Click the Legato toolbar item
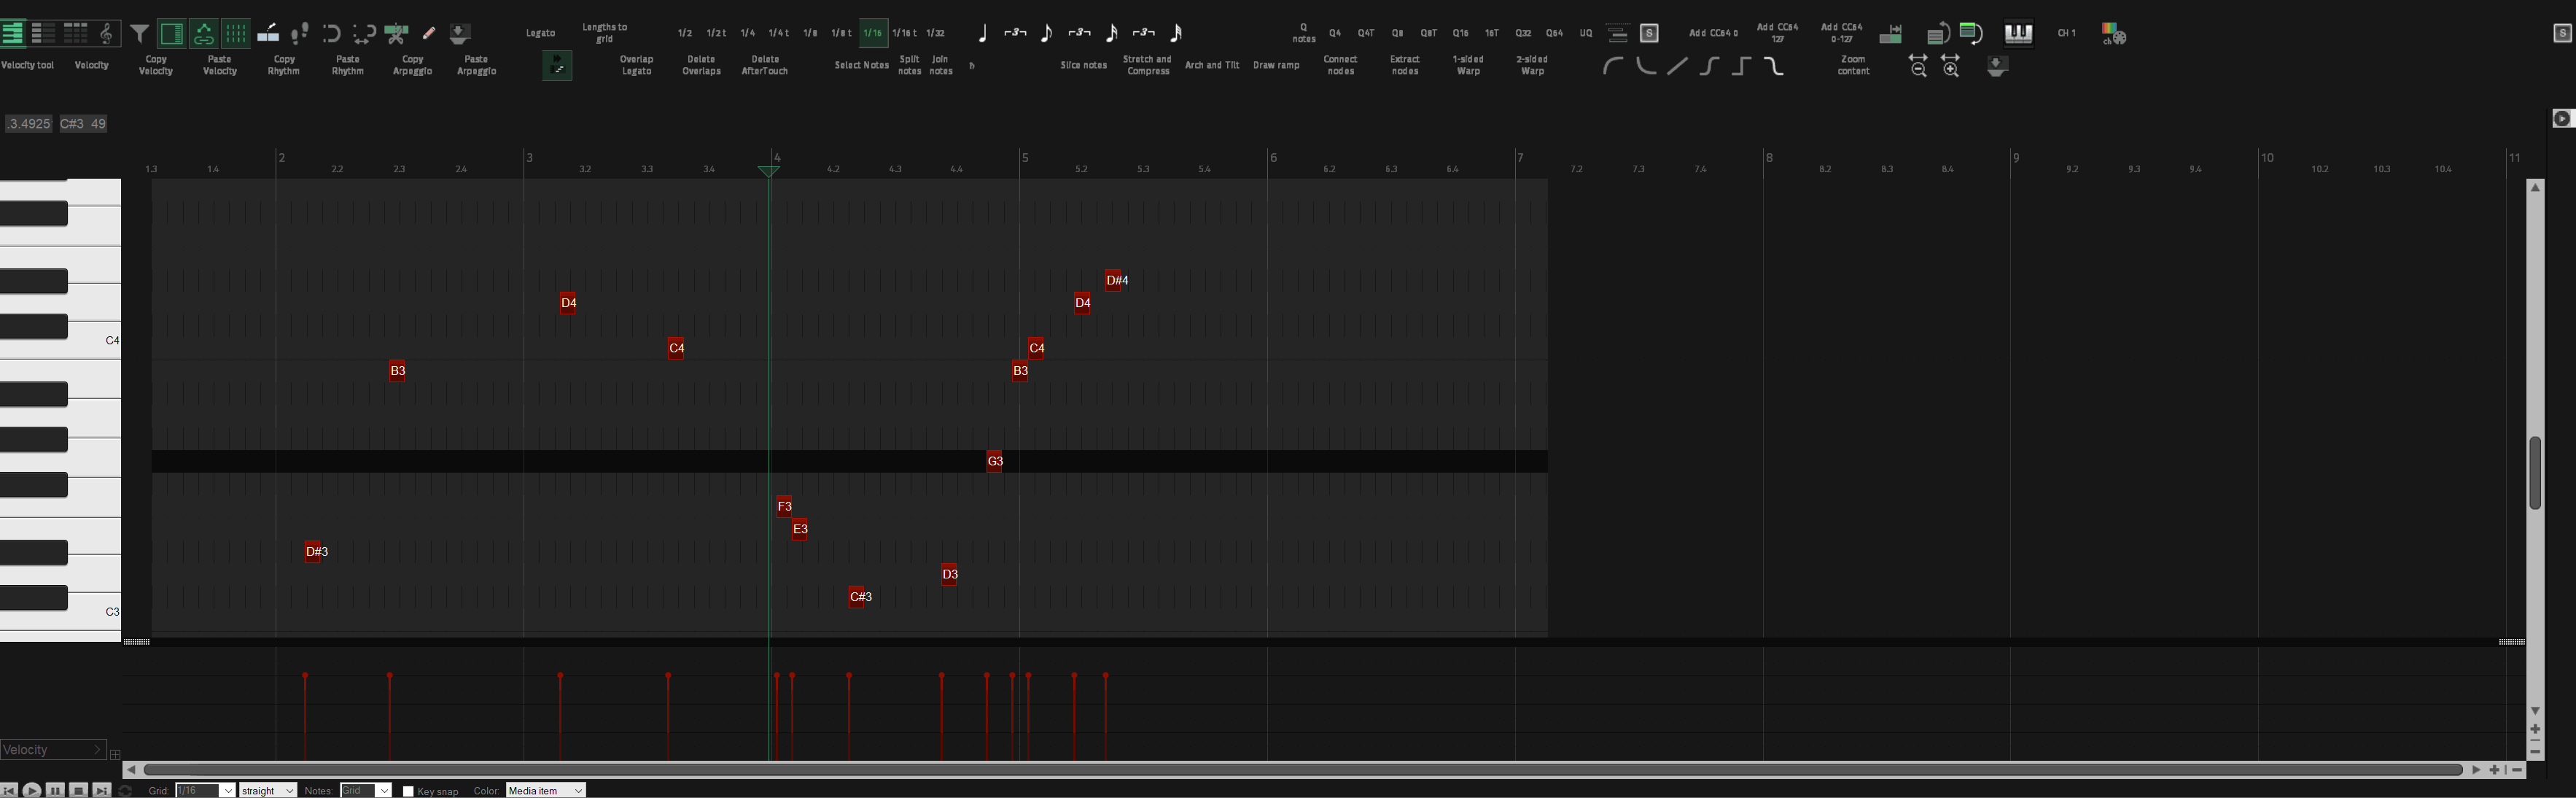This screenshot has width=2576, height=798. pyautogui.click(x=540, y=33)
